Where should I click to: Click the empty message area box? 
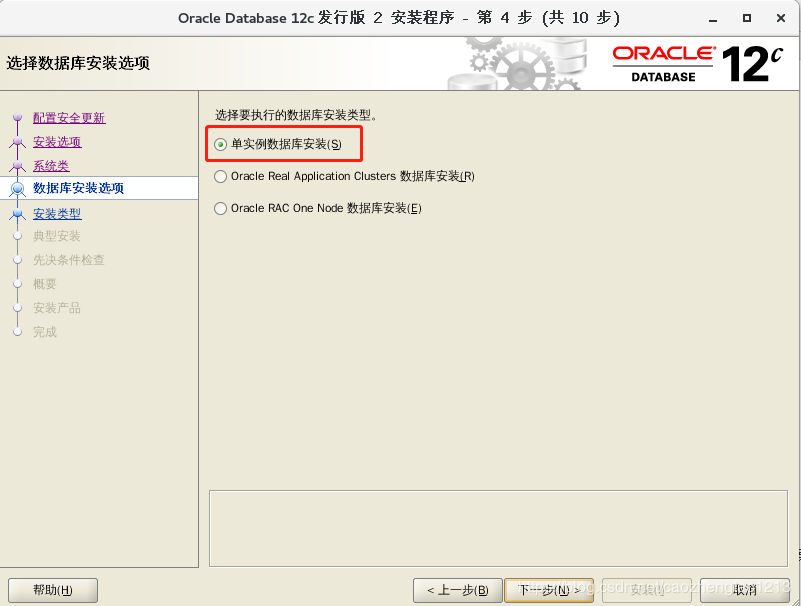click(498, 528)
